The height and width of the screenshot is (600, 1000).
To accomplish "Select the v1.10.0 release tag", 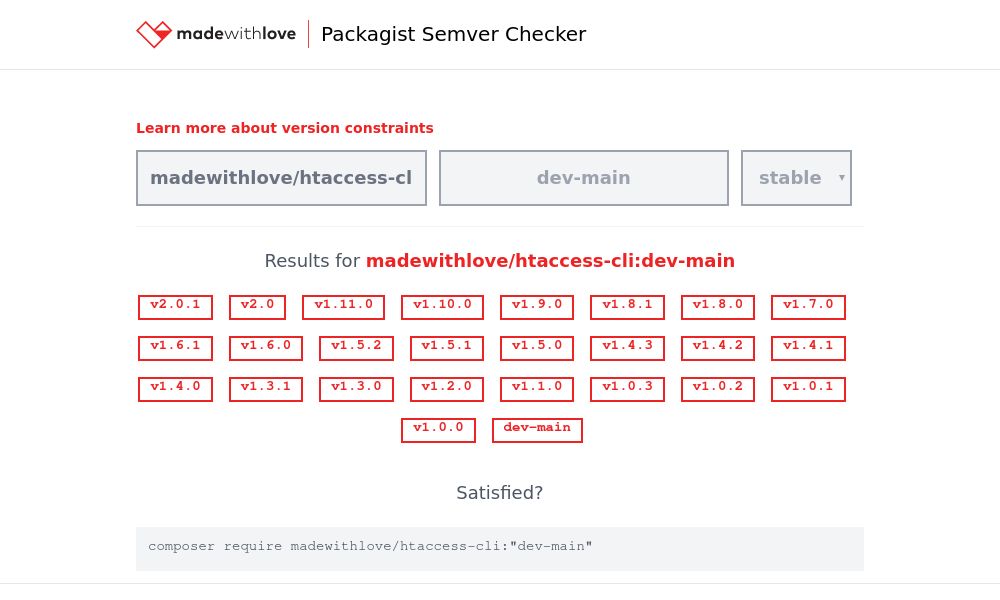I will [x=442, y=306].
